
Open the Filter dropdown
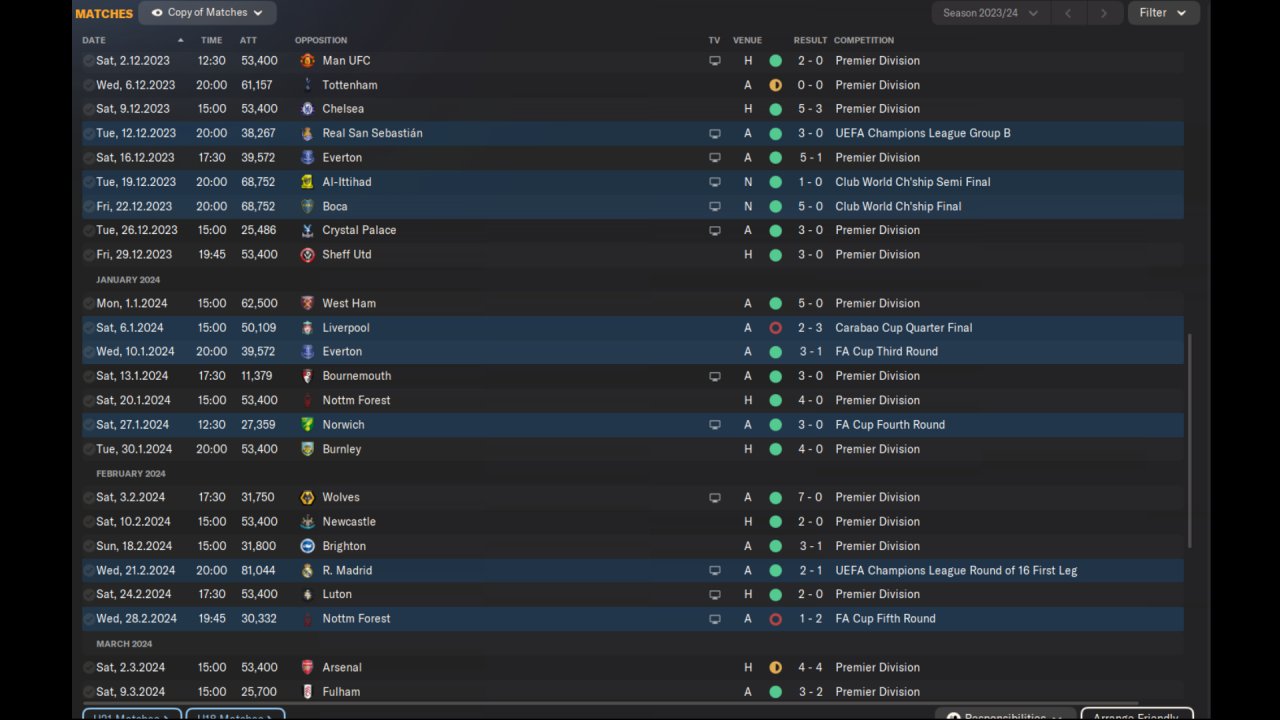(1163, 13)
